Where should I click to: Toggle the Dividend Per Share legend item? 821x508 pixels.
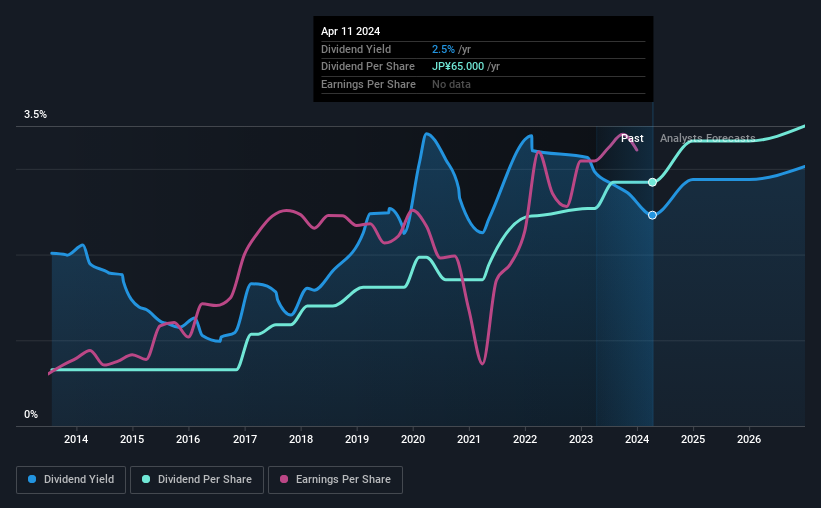click(x=197, y=480)
